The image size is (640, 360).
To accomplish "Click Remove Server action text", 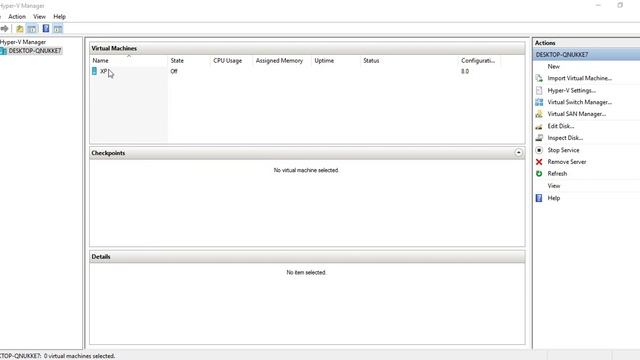I will click(567, 162).
